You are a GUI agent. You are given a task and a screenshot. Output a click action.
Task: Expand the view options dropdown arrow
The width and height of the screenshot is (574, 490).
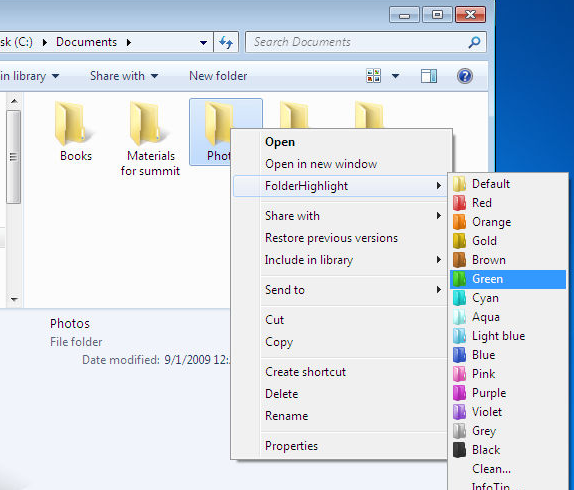396,76
